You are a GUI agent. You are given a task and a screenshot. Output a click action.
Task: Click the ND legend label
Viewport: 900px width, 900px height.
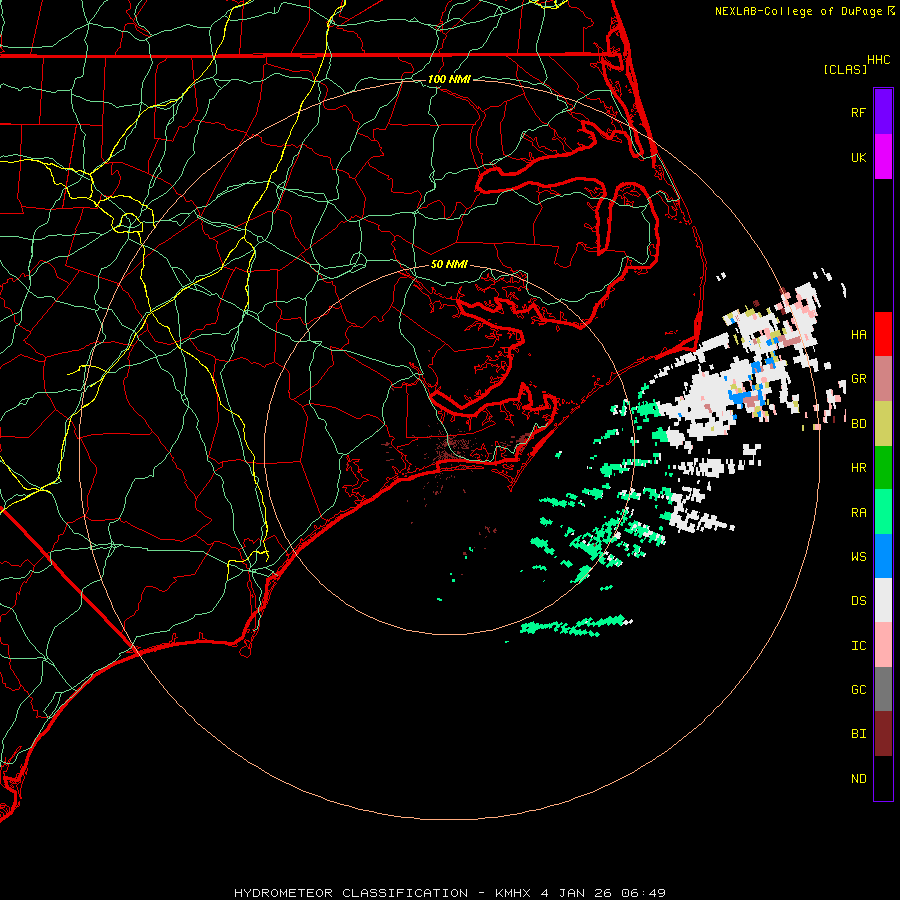pyautogui.click(x=858, y=779)
